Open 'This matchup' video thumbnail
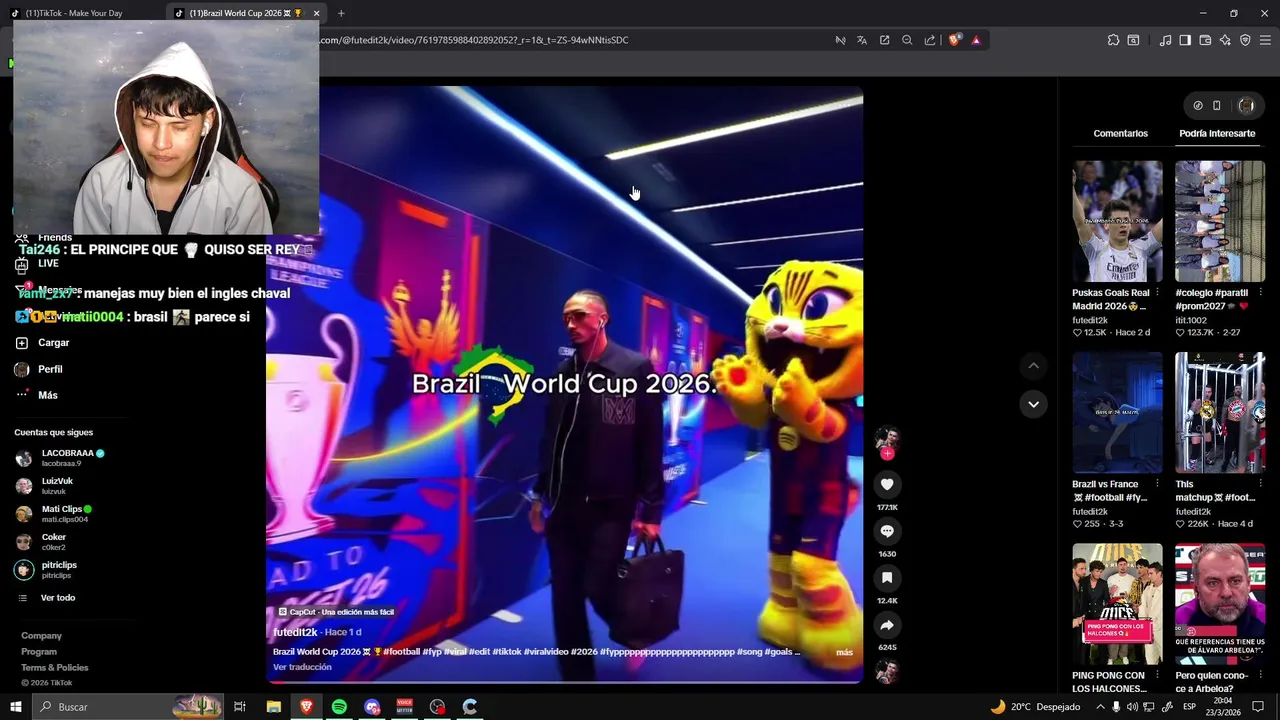The width and height of the screenshot is (1280, 720). [1219, 412]
